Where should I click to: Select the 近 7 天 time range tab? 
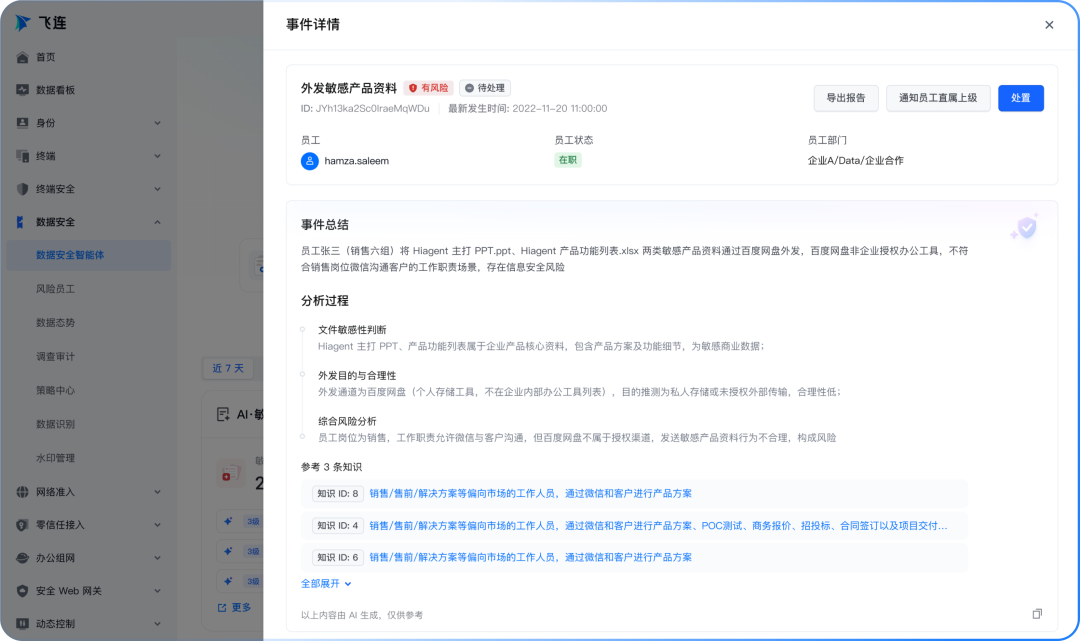pyautogui.click(x=228, y=368)
